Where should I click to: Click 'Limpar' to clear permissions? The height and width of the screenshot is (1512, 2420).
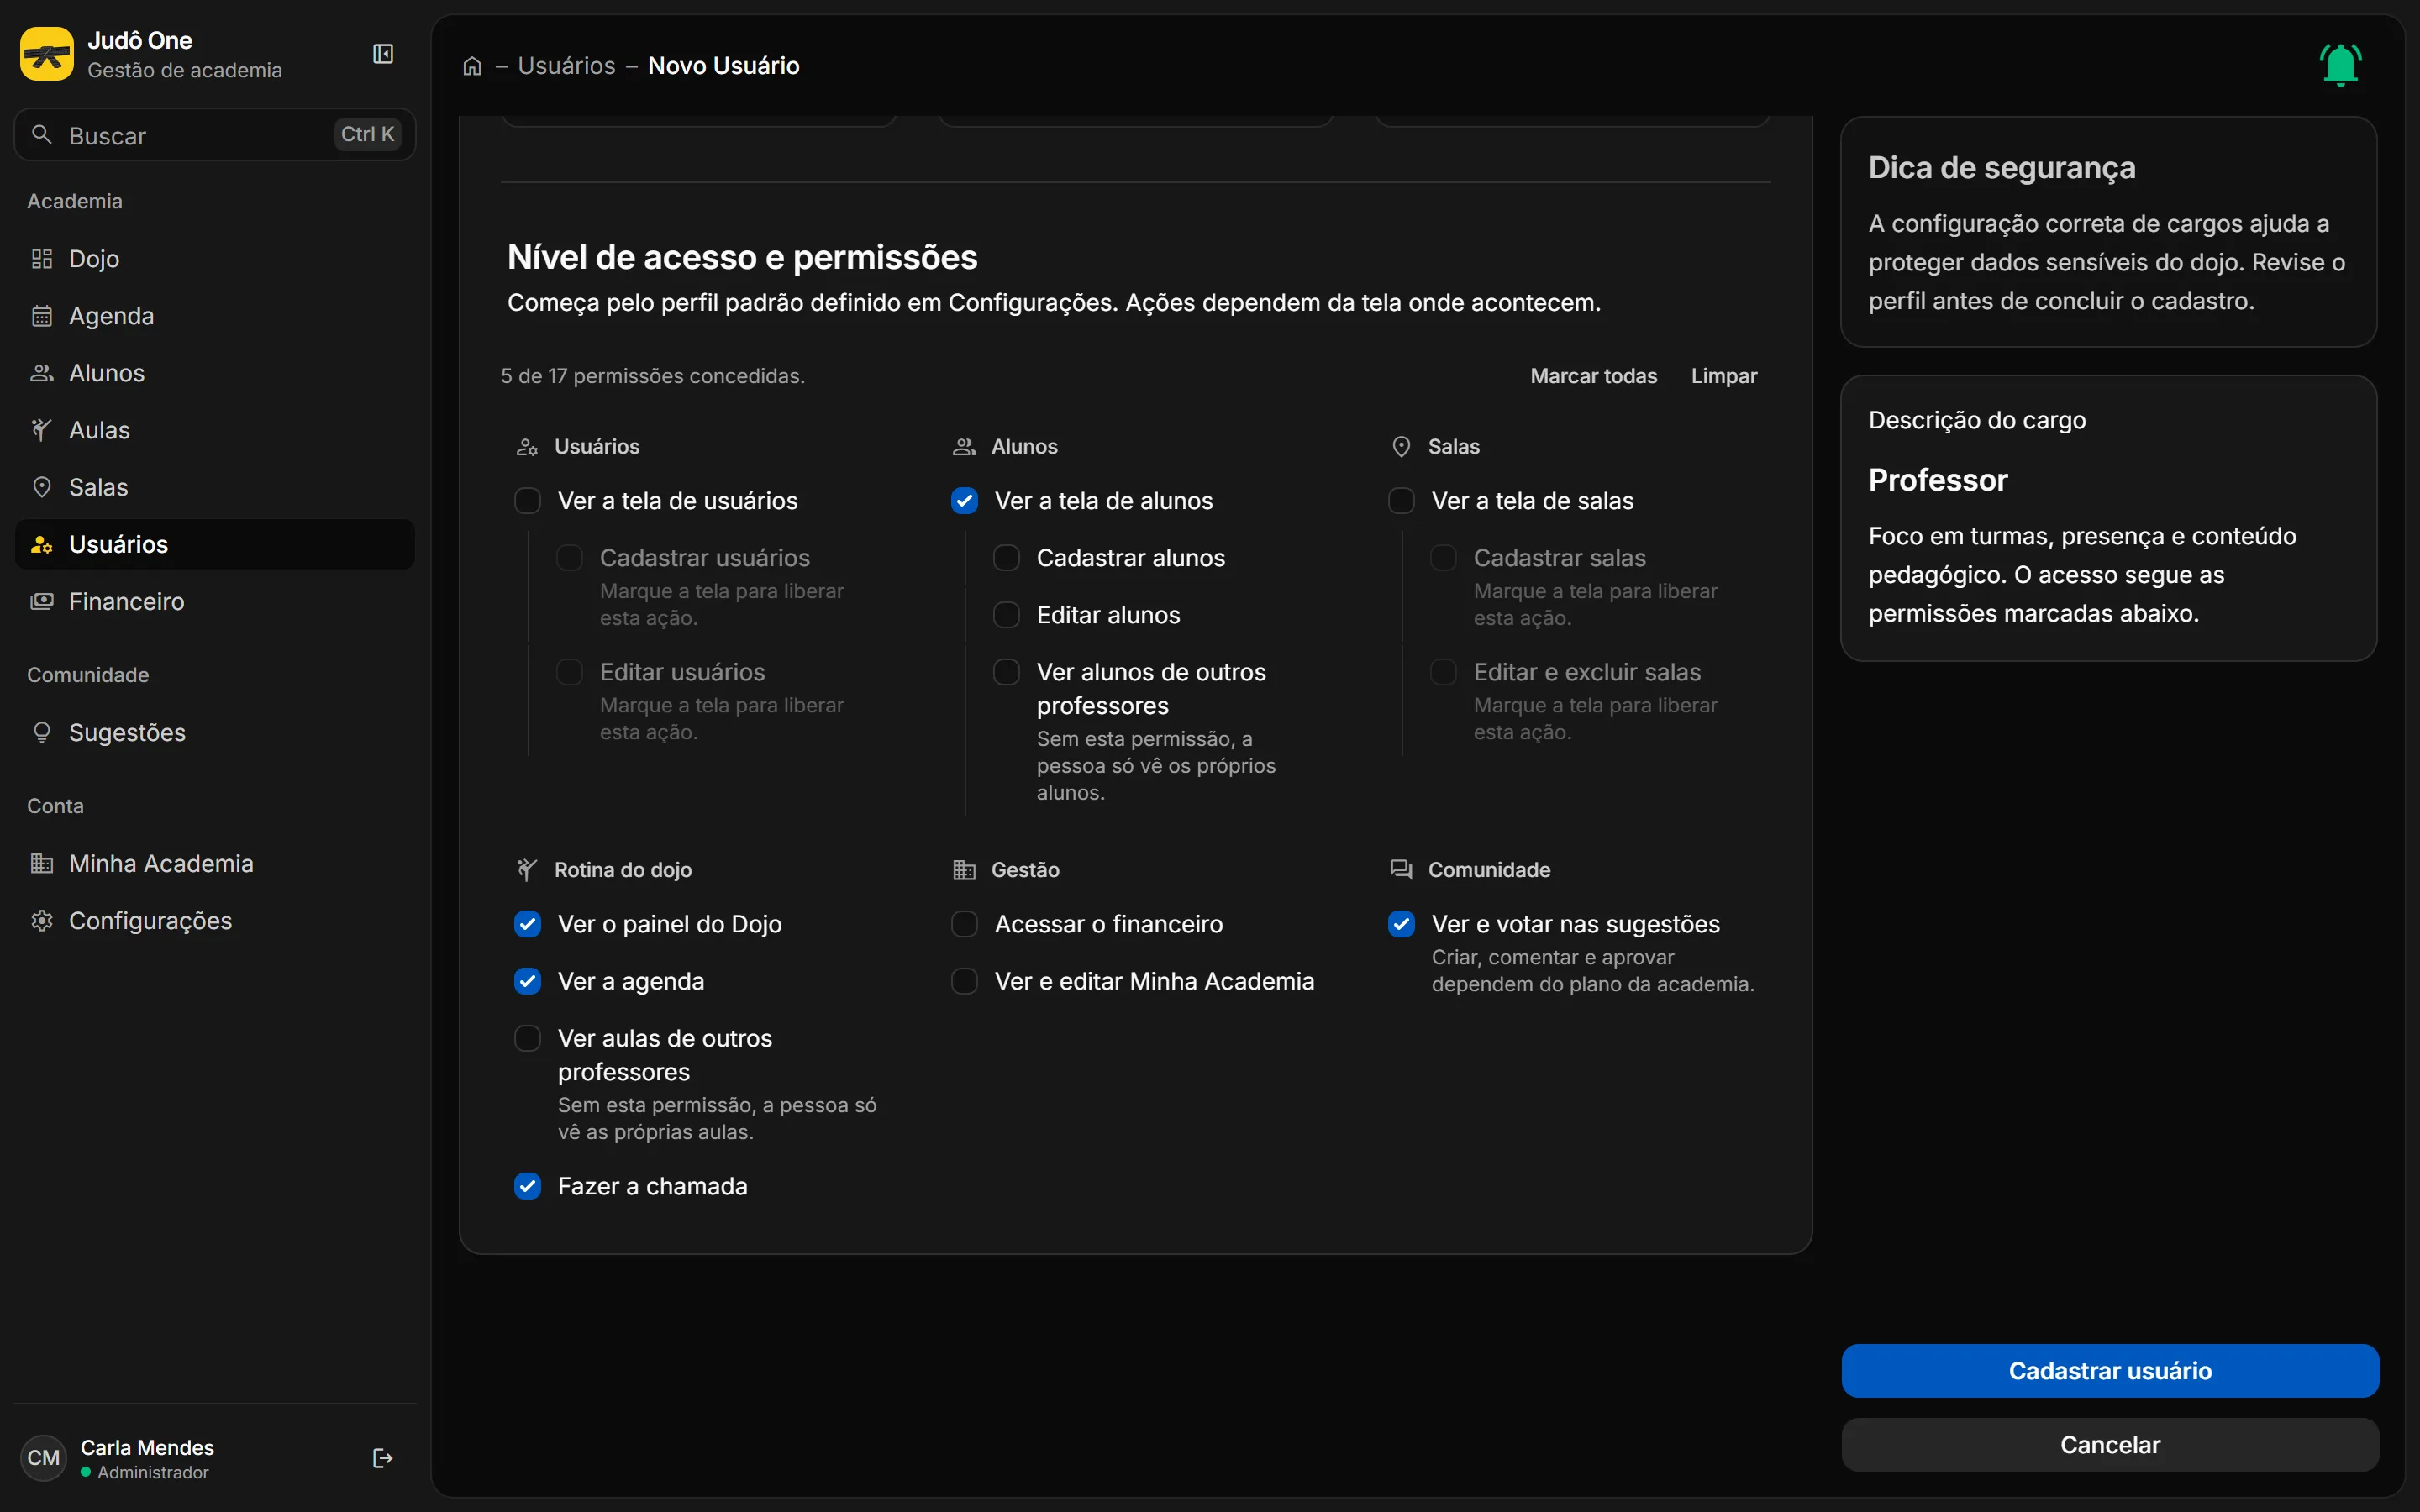[x=1723, y=376]
